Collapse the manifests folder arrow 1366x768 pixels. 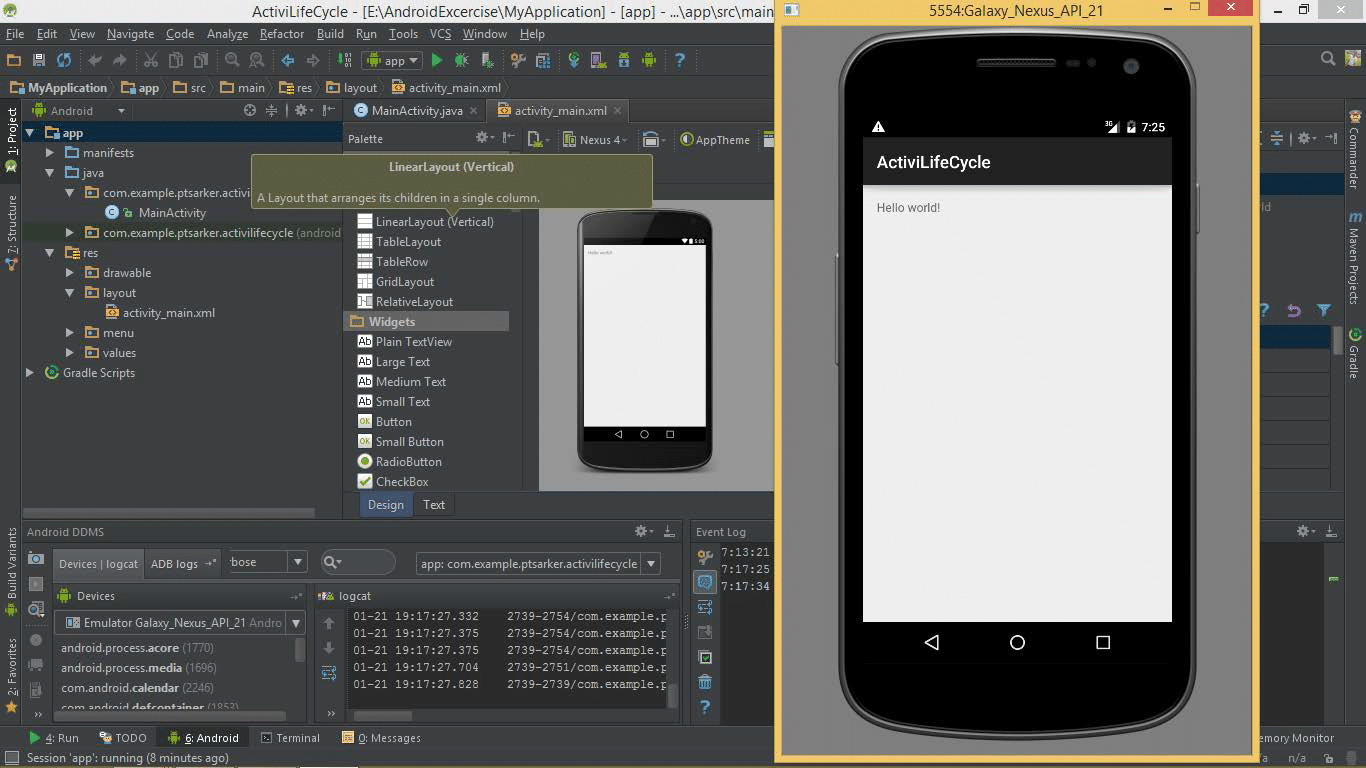[x=50, y=153]
